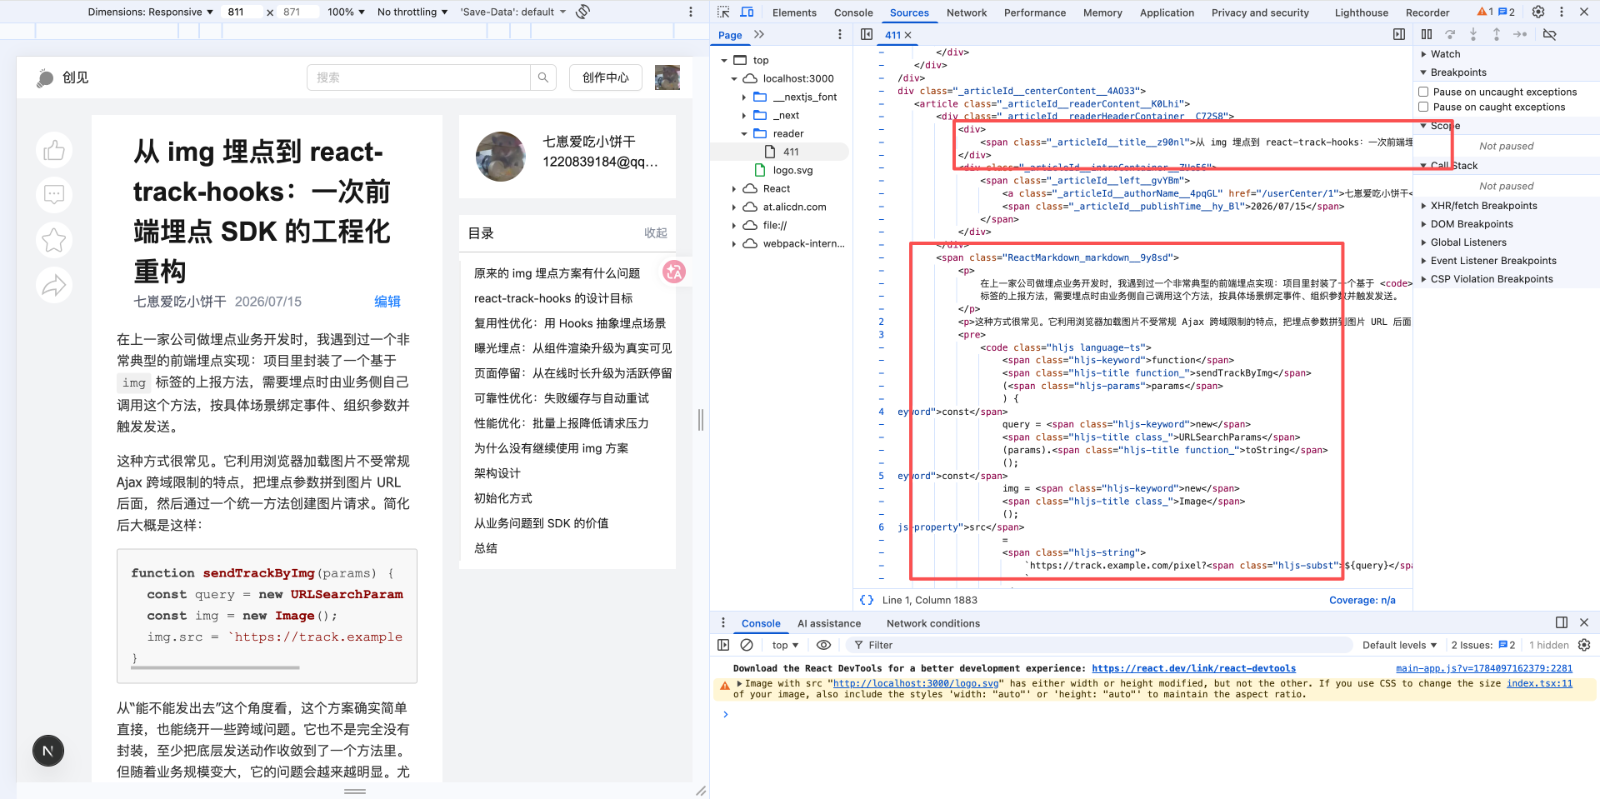Click the warnings count indicator in the DevTools tab bar
Image resolution: width=1600 pixels, height=799 pixels.
tap(1484, 12)
